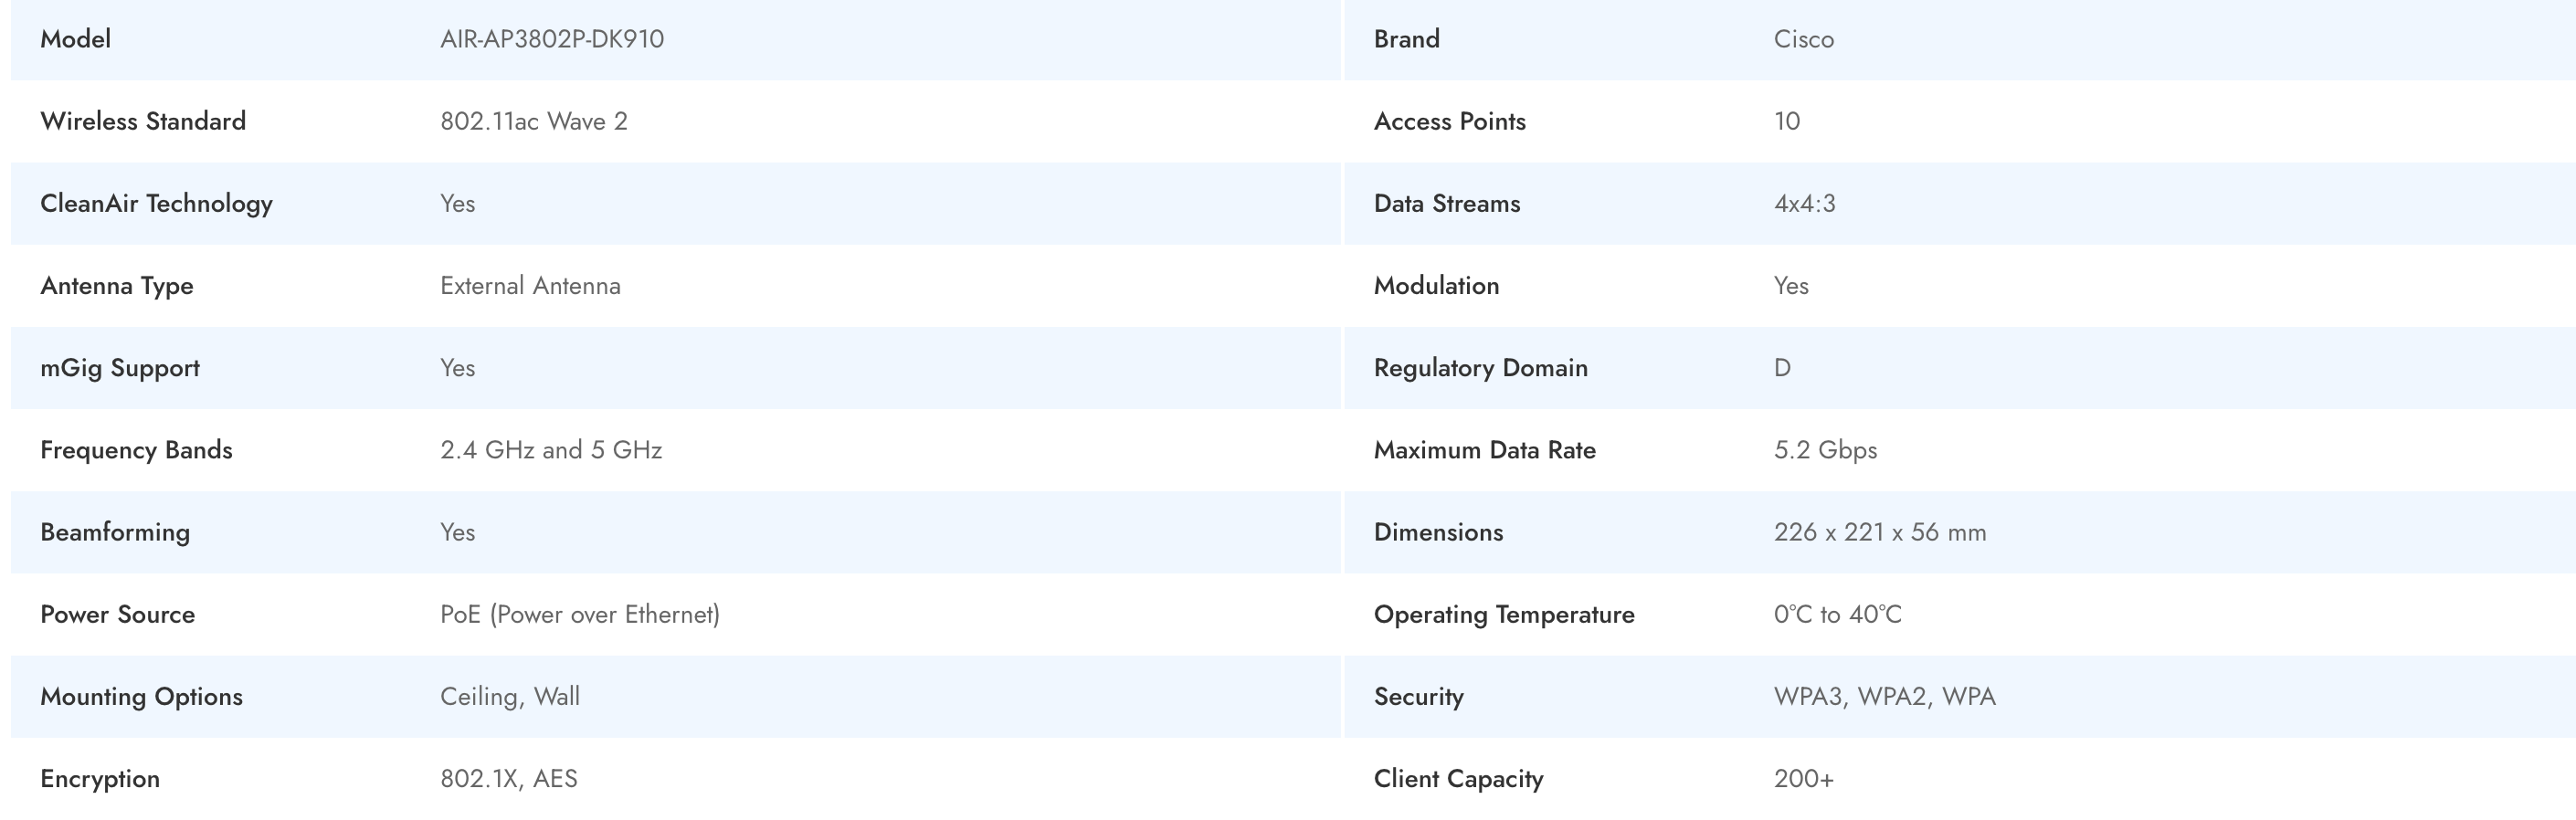Select the External Antenna text

tap(530, 285)
